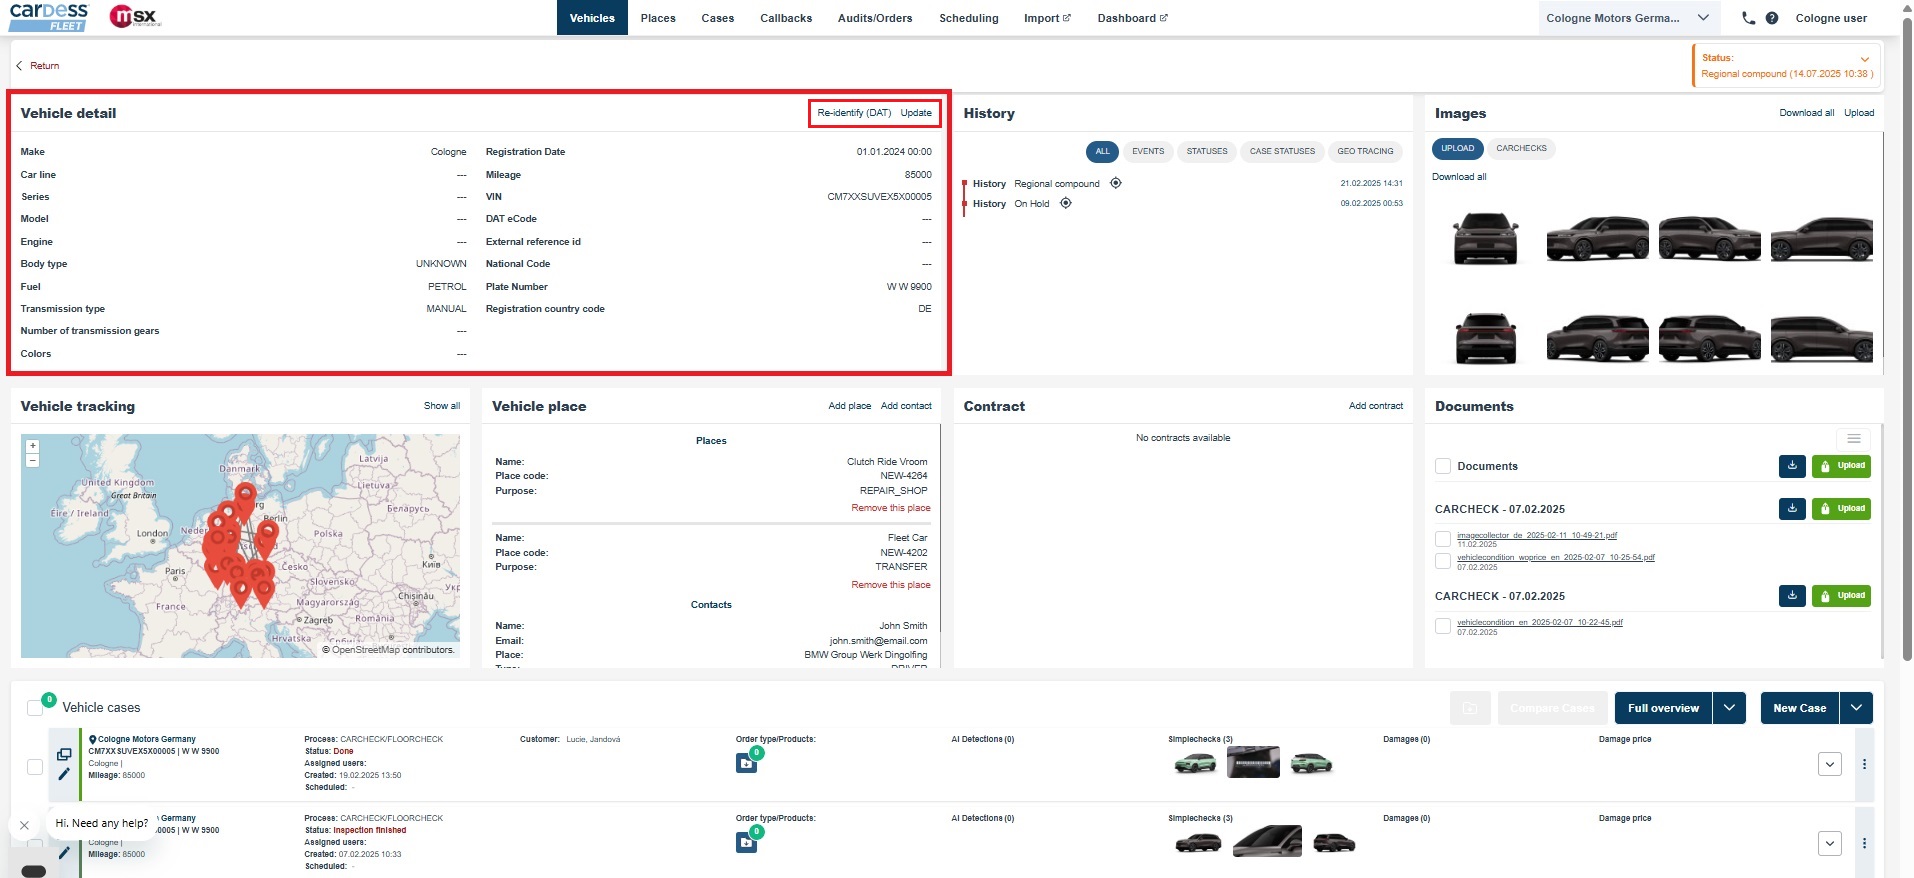
Task: Click the copy icon on first vehicle case
Action: pos(64,755)
